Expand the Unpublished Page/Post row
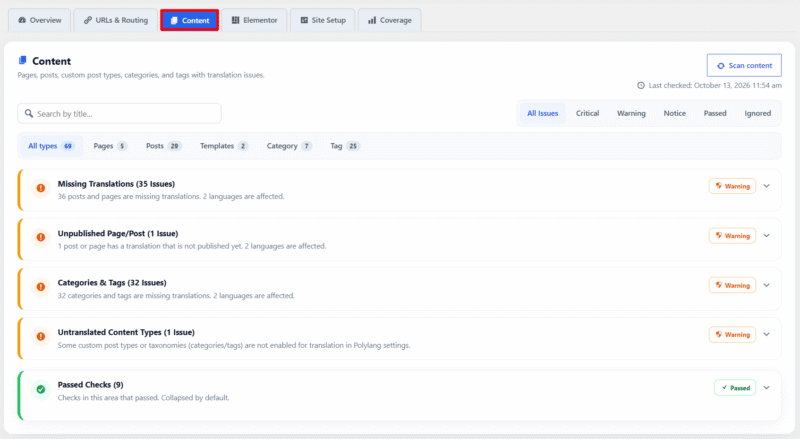800x439 pixels. pyautogui.click(x=766, y=236)
